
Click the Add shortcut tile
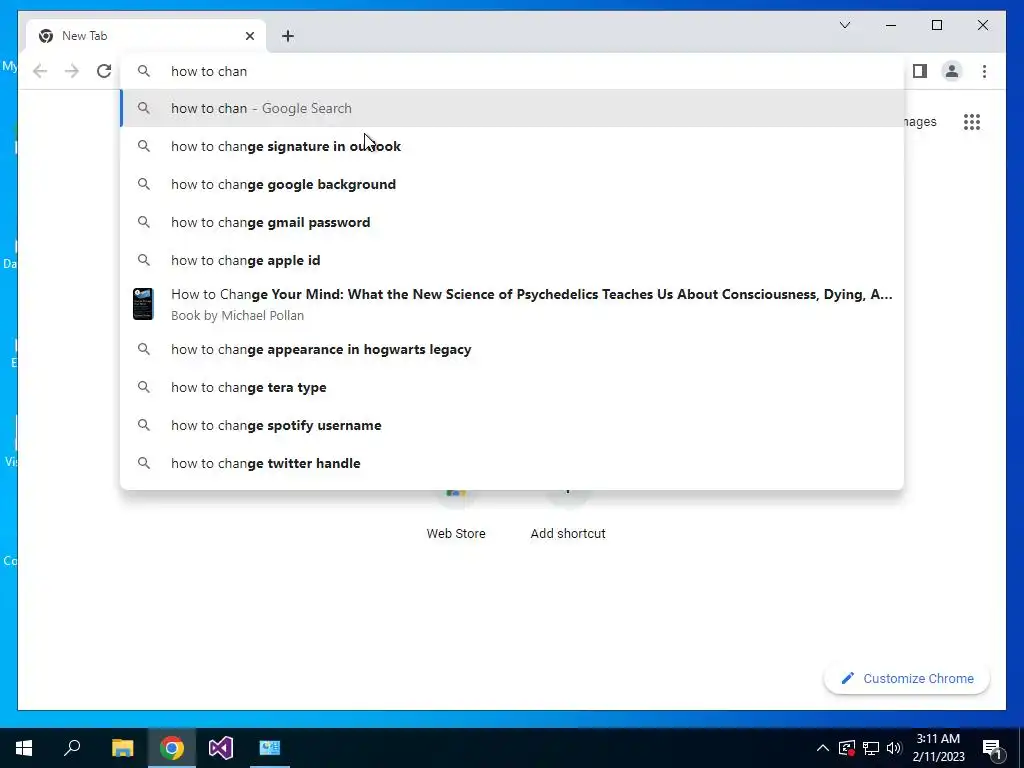pos(568,516)
